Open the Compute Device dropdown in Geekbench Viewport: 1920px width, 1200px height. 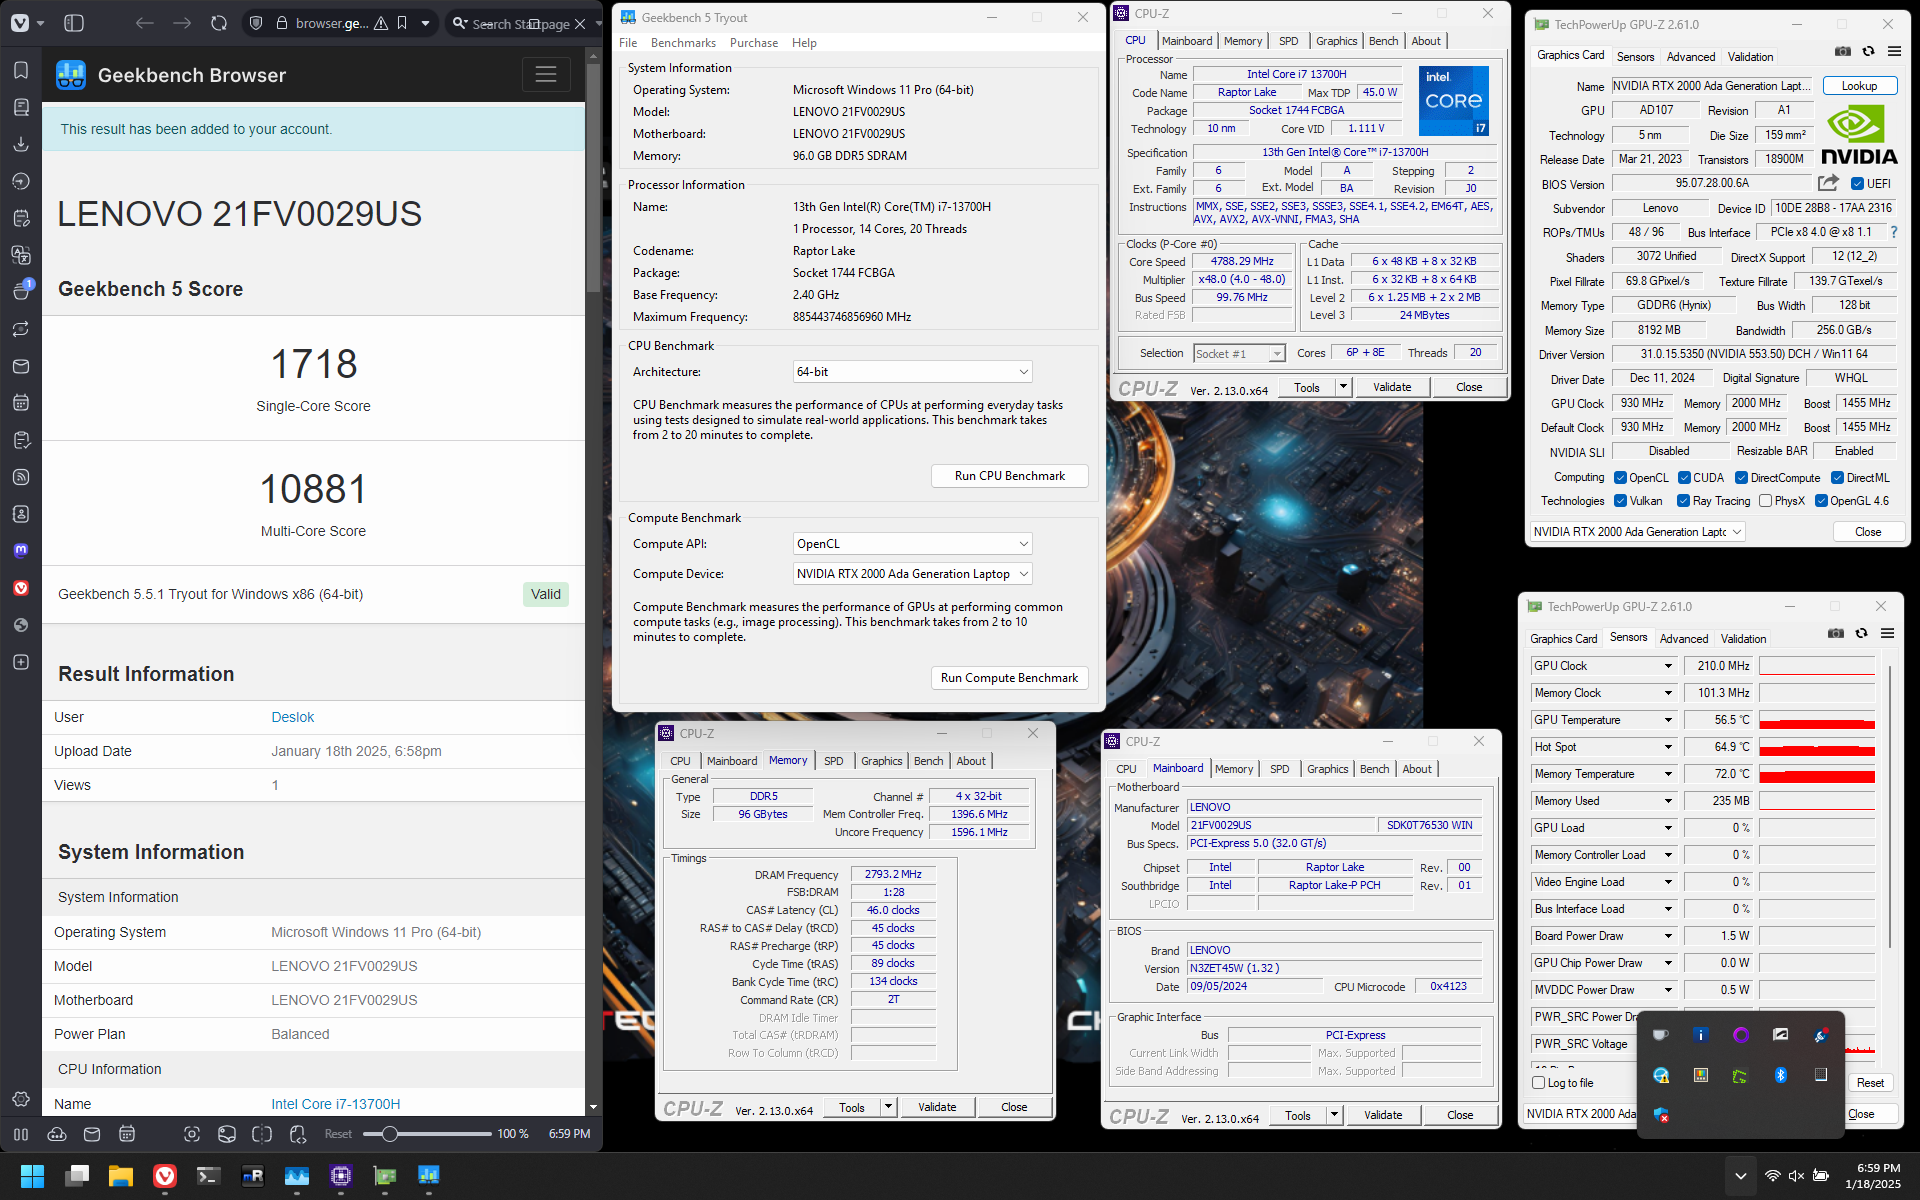[912, 574]
